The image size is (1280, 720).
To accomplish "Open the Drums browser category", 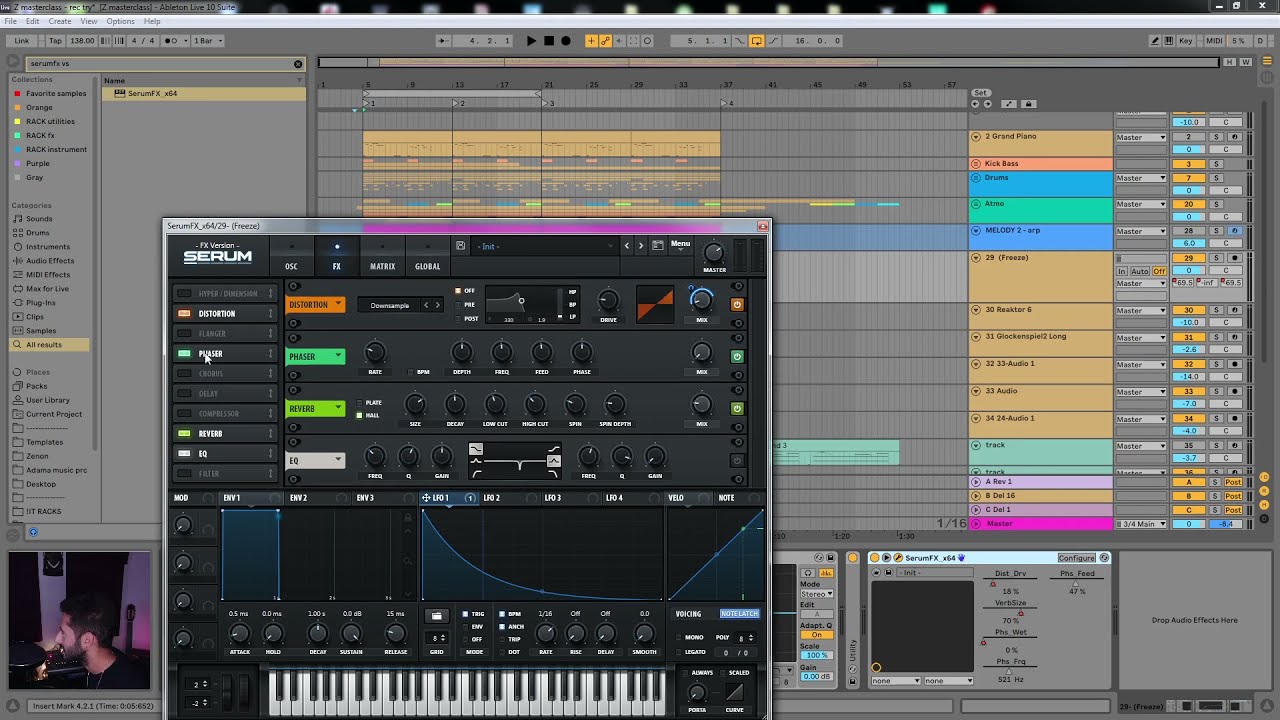I will tap(38, 233).
